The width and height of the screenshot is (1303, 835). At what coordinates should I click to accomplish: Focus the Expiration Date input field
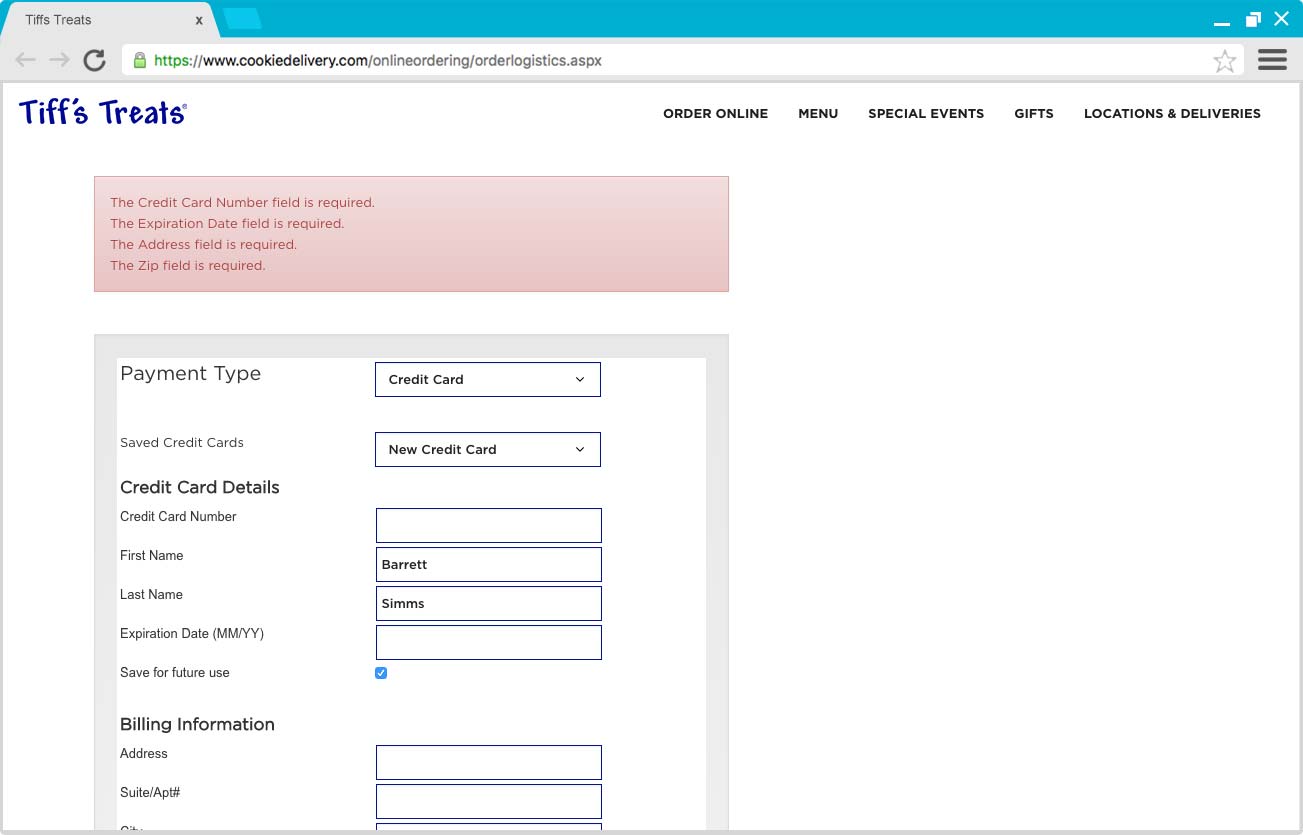tap(488, 643)
